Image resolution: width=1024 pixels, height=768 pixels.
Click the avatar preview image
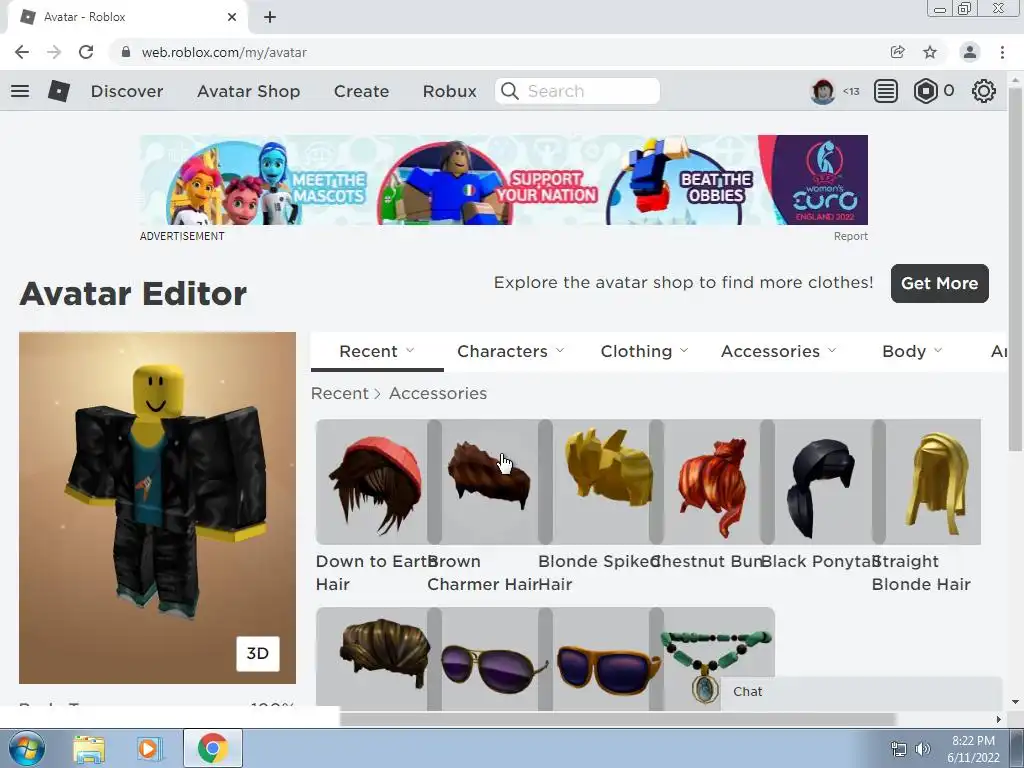[157, 507]
